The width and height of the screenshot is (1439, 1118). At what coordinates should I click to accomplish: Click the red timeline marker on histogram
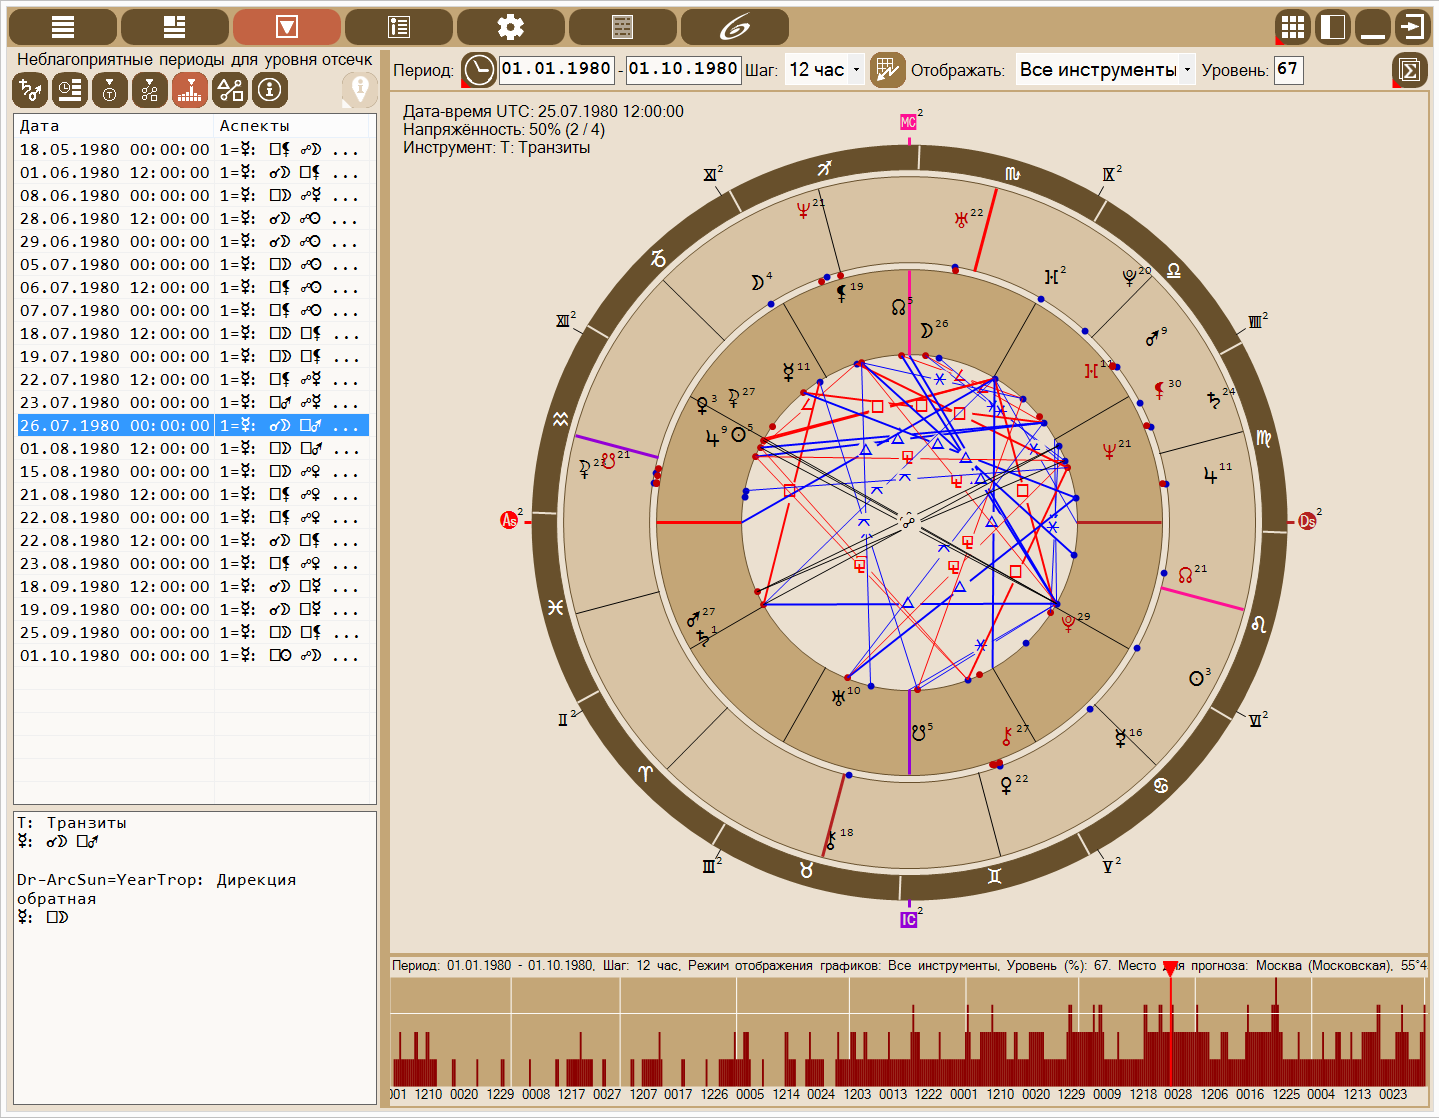pos(1170,968)
